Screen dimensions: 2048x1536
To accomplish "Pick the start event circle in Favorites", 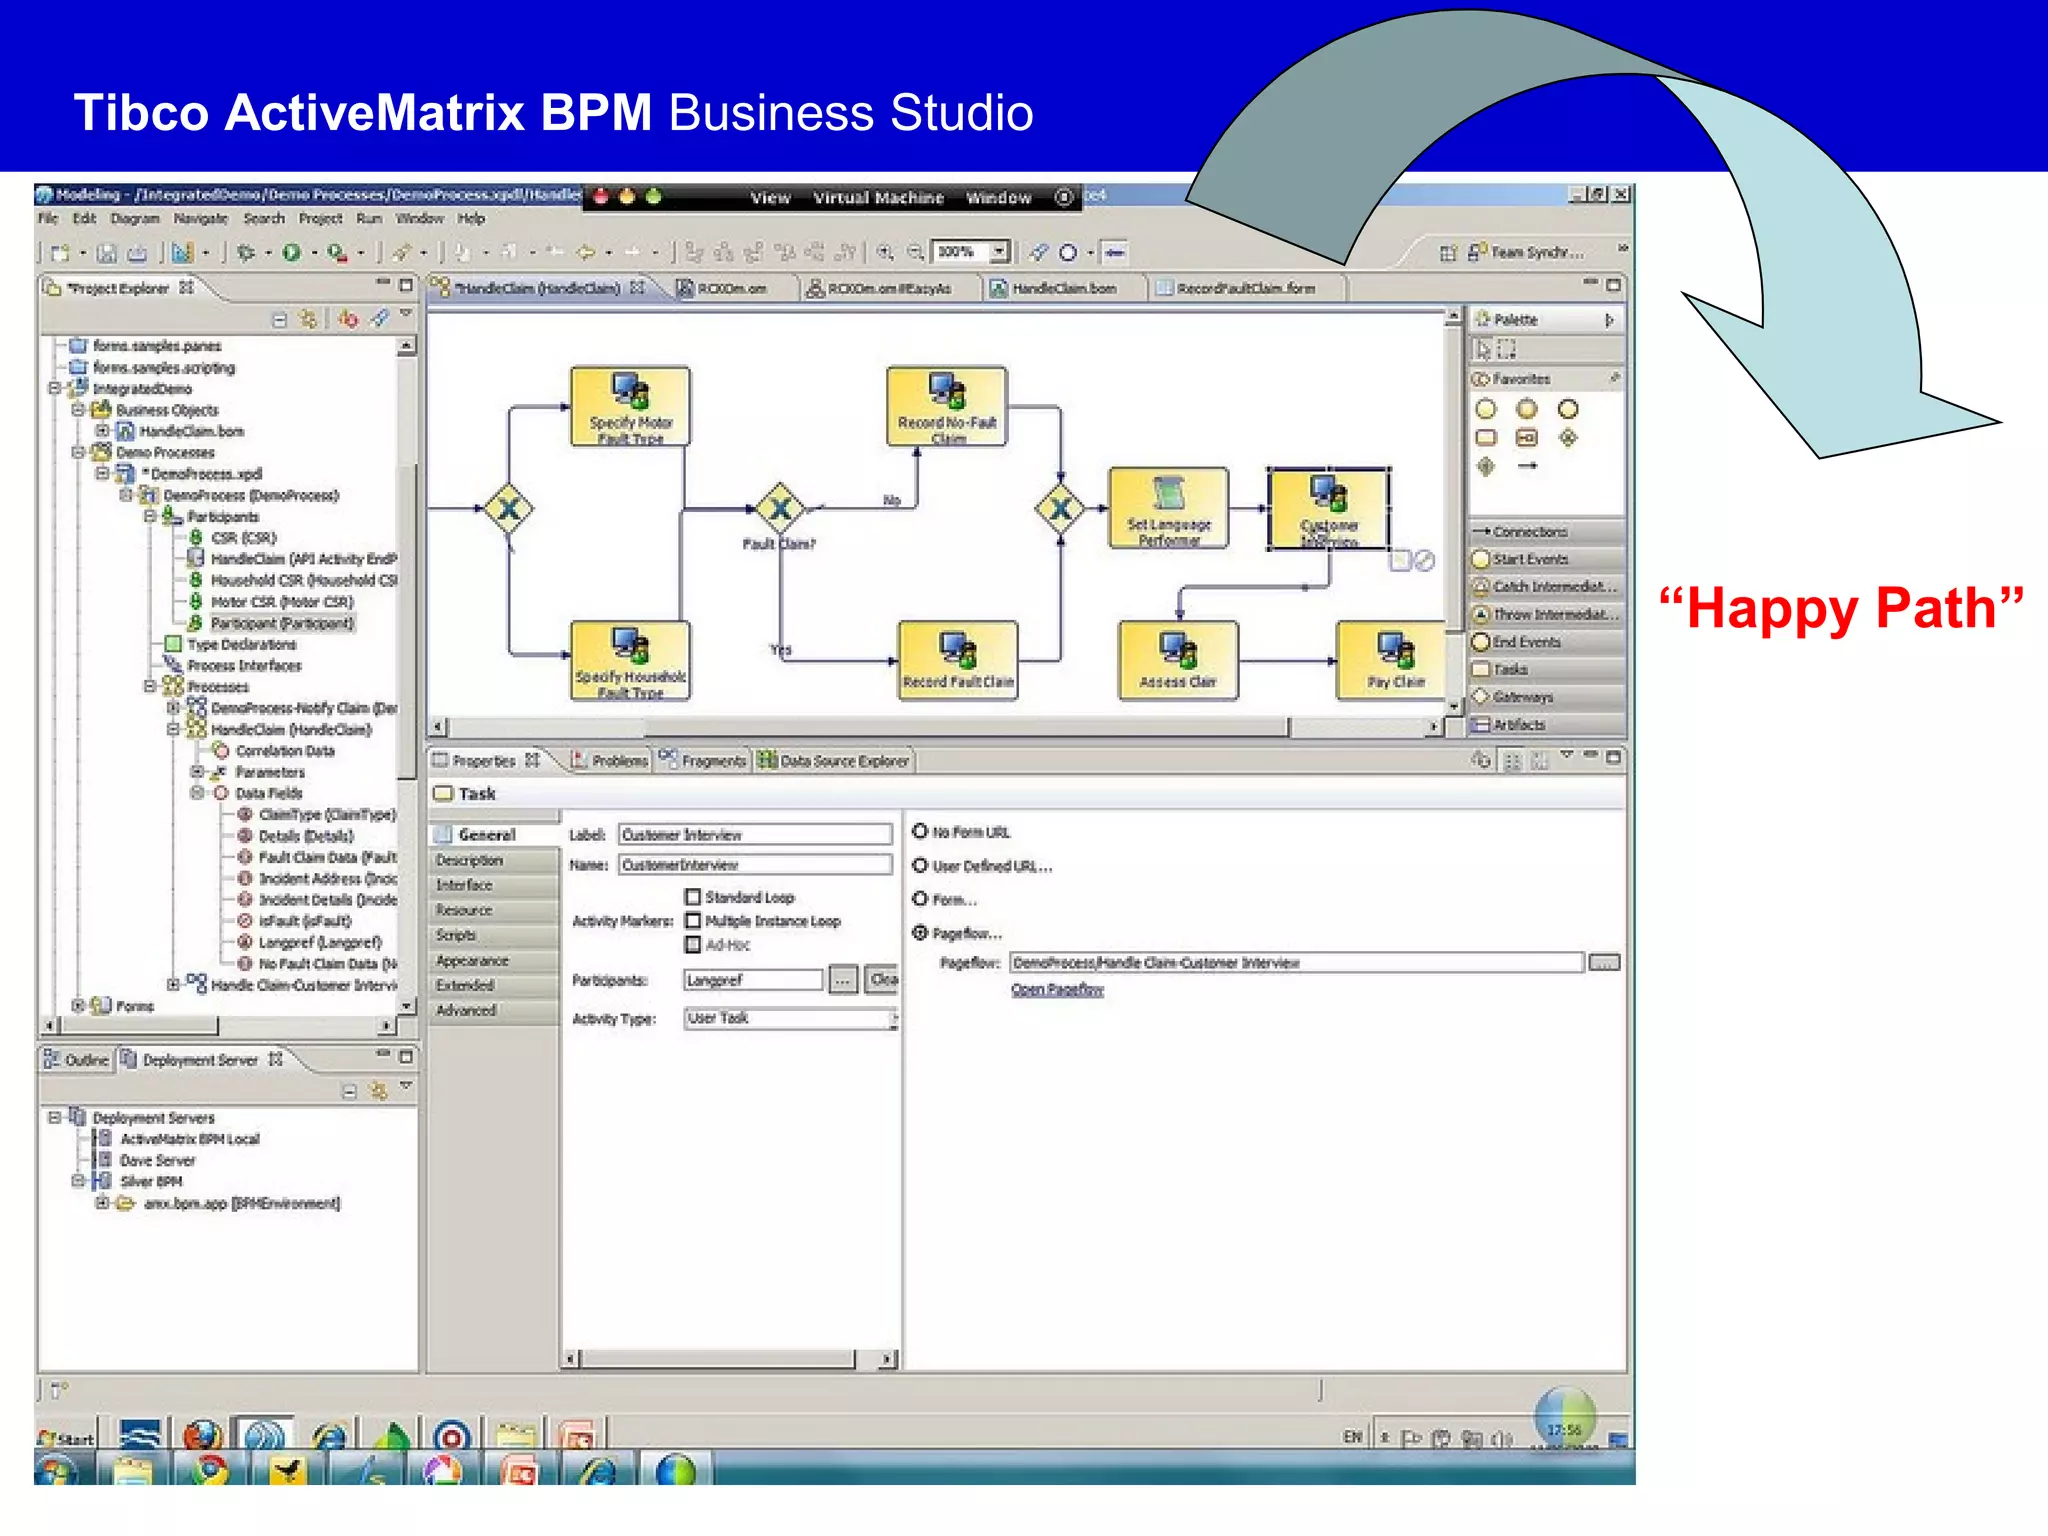I will click(1486, 409).
